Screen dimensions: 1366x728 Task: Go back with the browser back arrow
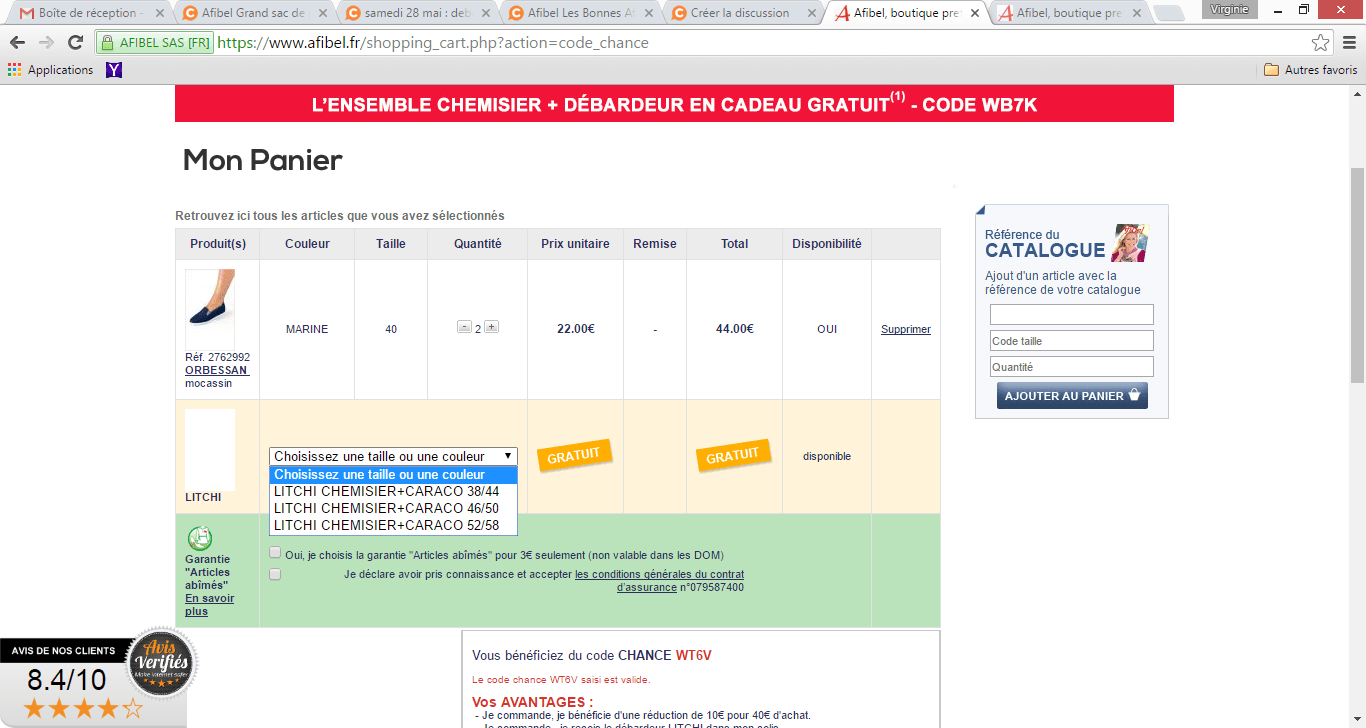(18, 43)
